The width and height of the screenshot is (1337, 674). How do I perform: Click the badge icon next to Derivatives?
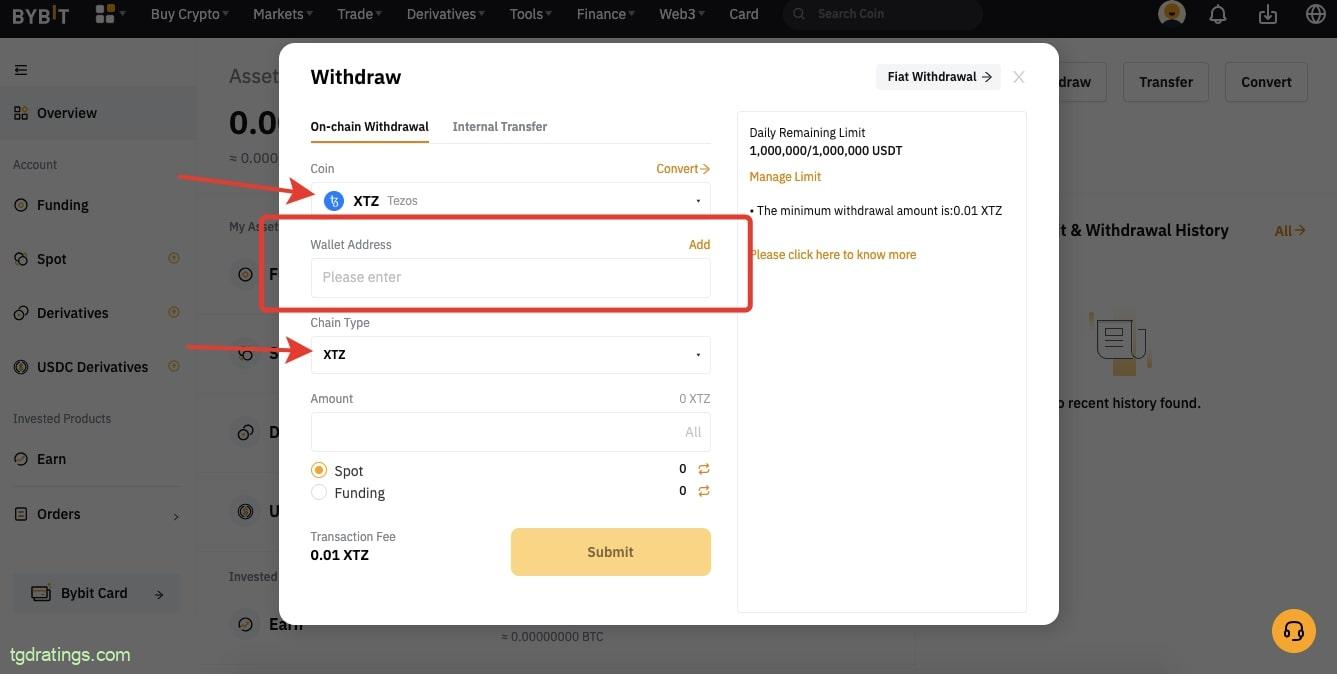click(174, 312)
